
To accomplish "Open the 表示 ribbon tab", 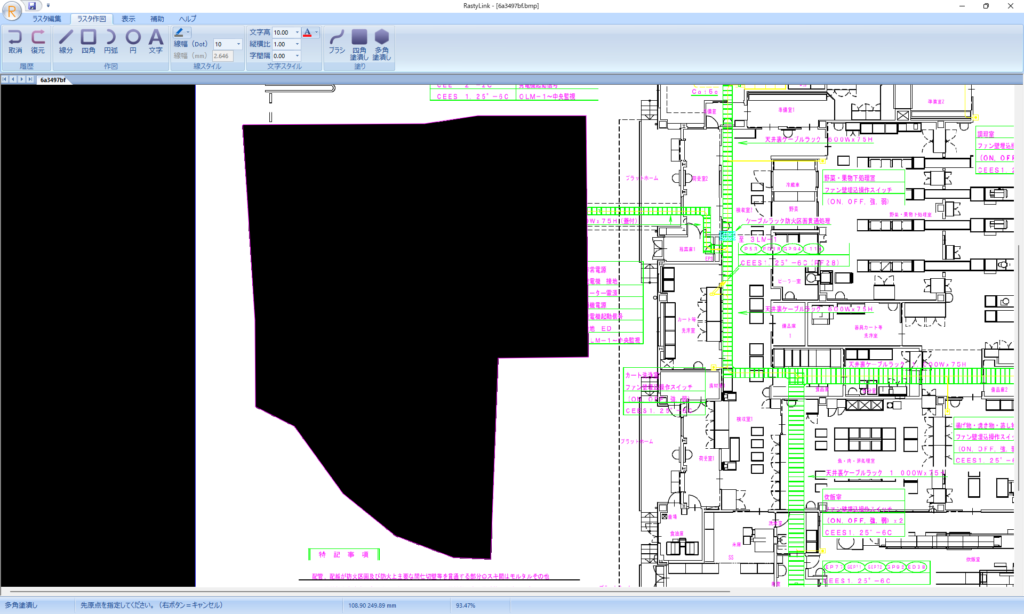I will click(x=129, y=19).
